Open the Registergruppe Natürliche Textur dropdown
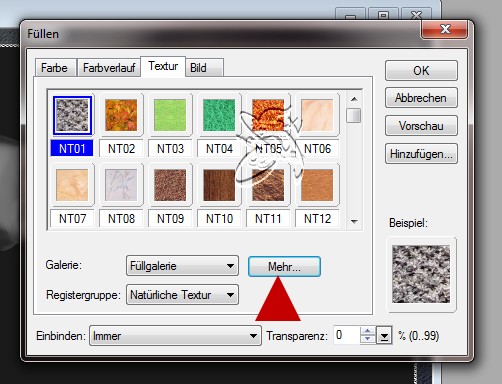This screenshot has width=502, height=384. coord(182,295)
